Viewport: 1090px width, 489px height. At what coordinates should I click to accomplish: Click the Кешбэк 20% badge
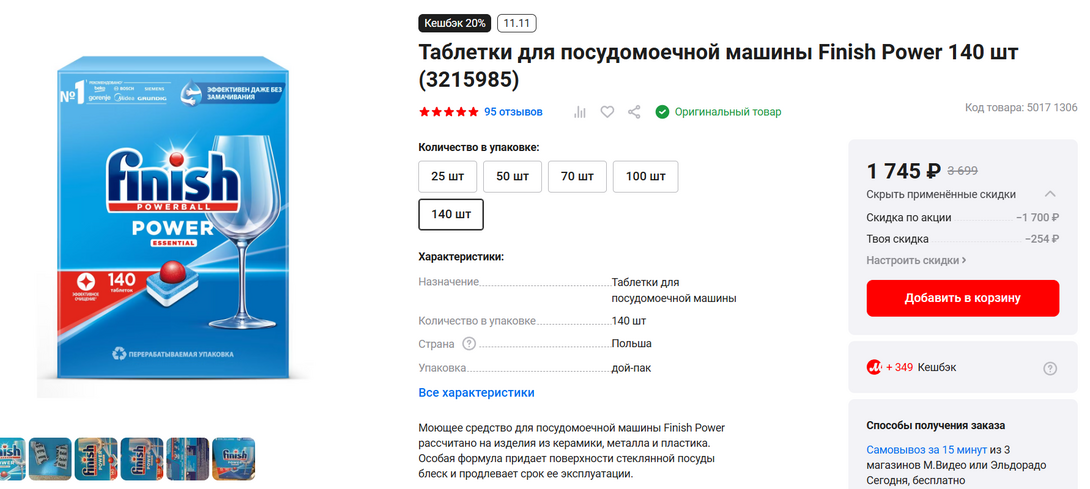pyautogui.click(x=455, y=23)
